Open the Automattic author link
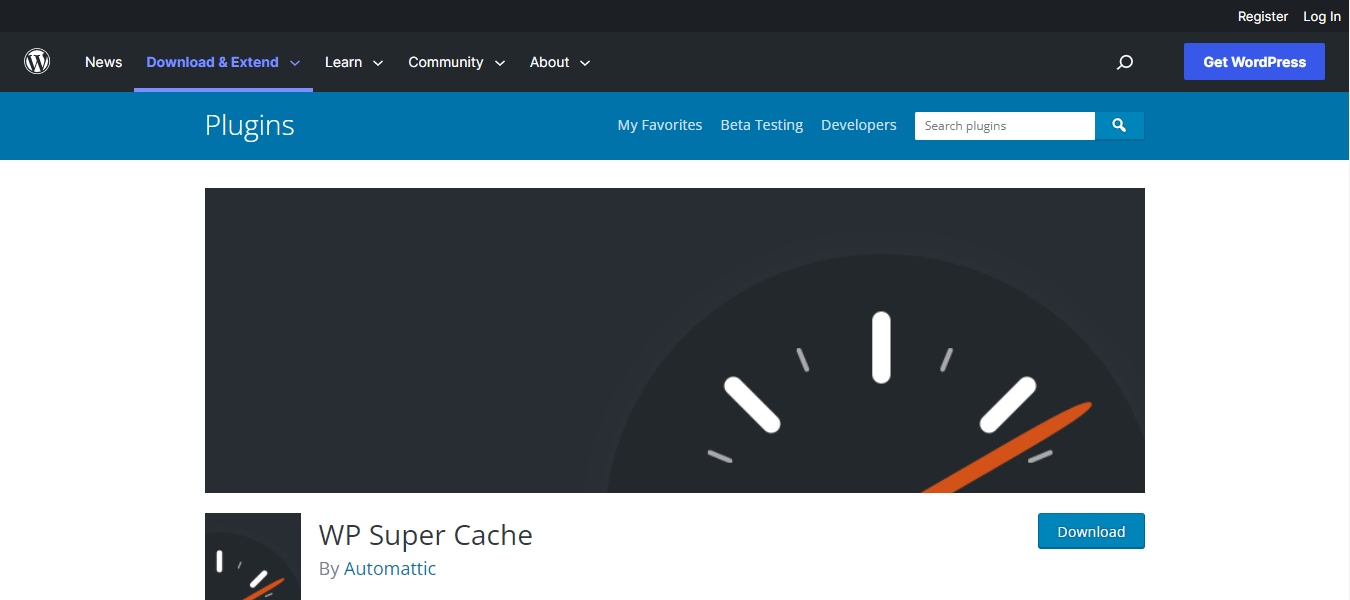 (390, 569)
